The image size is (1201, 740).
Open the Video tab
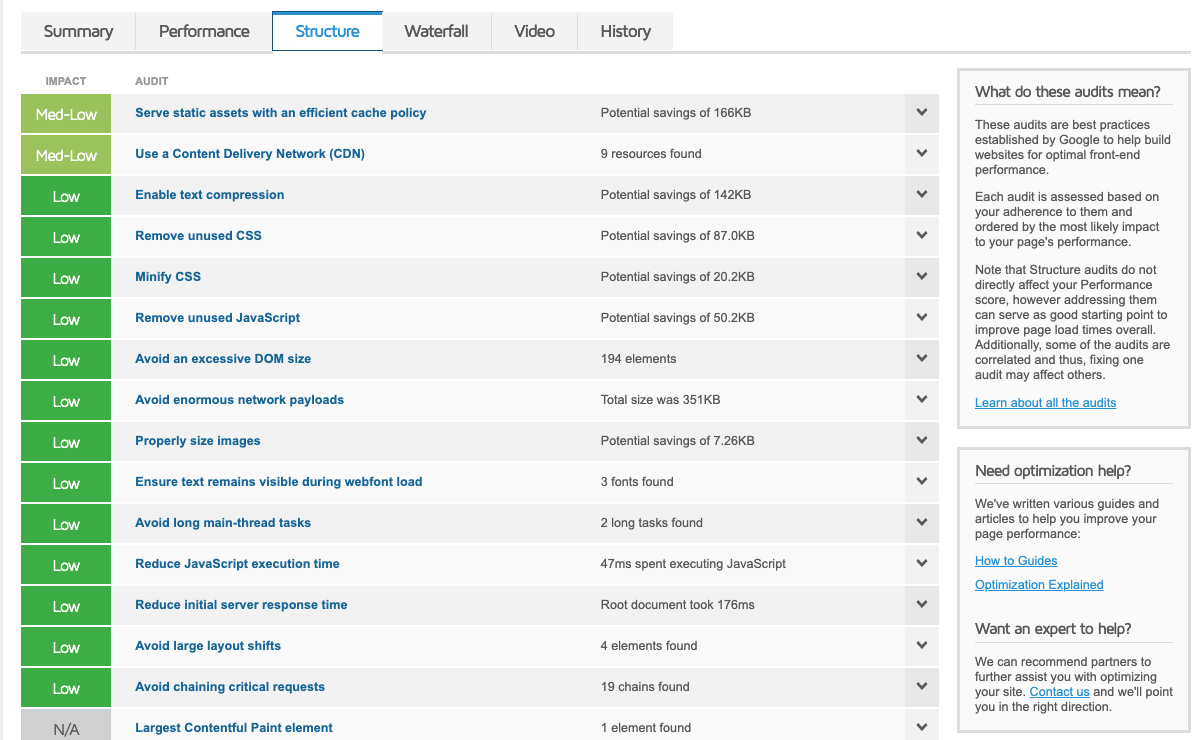coord(534,31)
